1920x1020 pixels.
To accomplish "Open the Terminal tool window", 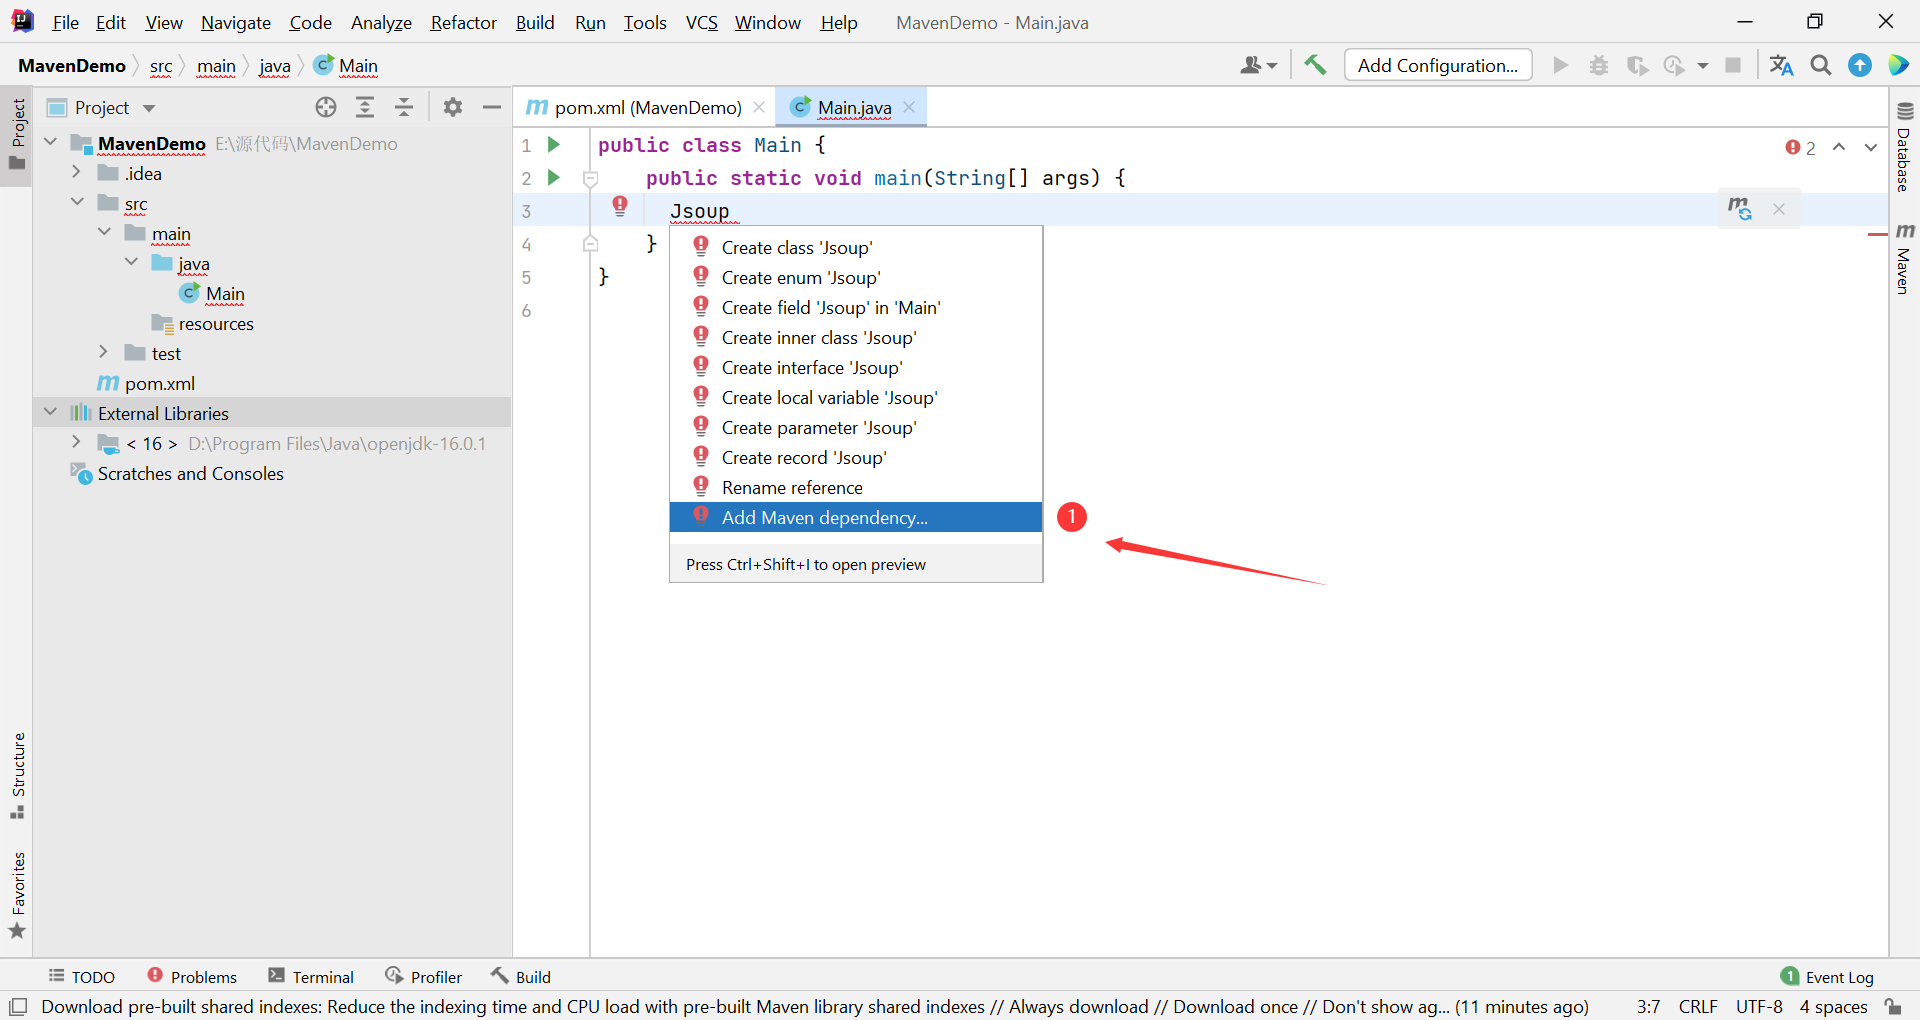I will click(311, 977).
